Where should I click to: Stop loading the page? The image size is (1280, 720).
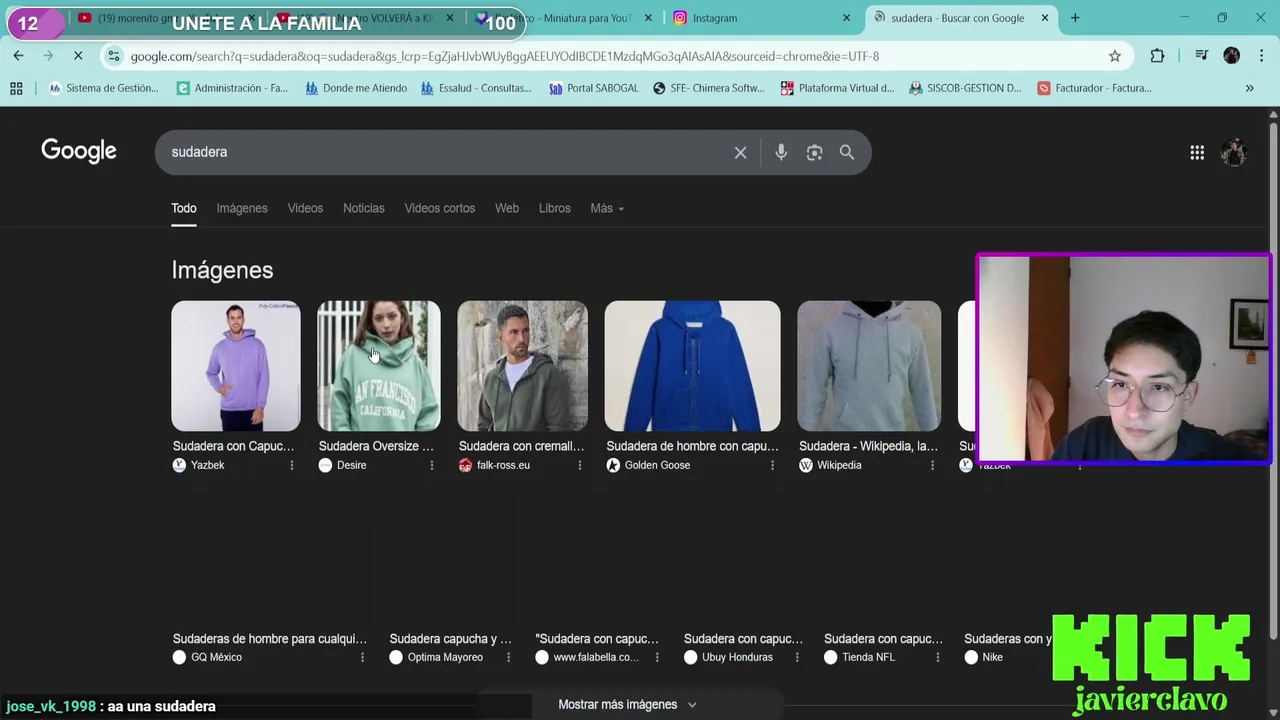pyautogui.click(x=78, y=56)
